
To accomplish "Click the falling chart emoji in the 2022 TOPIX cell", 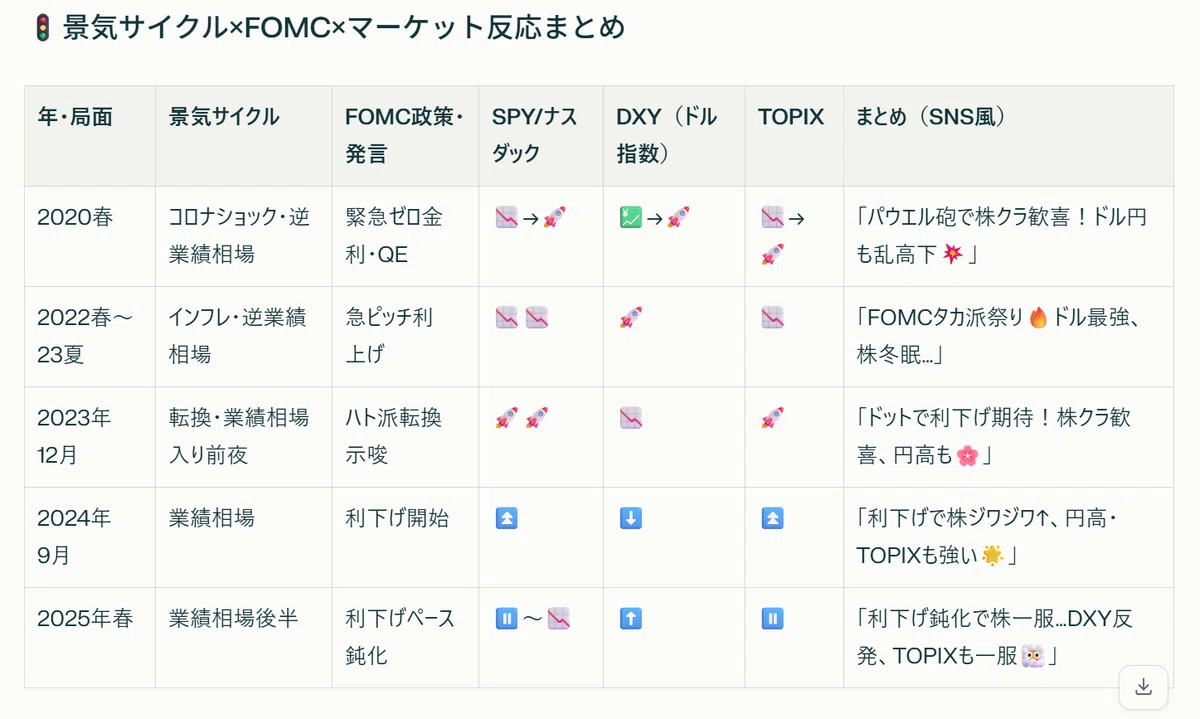I will click(x=771, y=318).
